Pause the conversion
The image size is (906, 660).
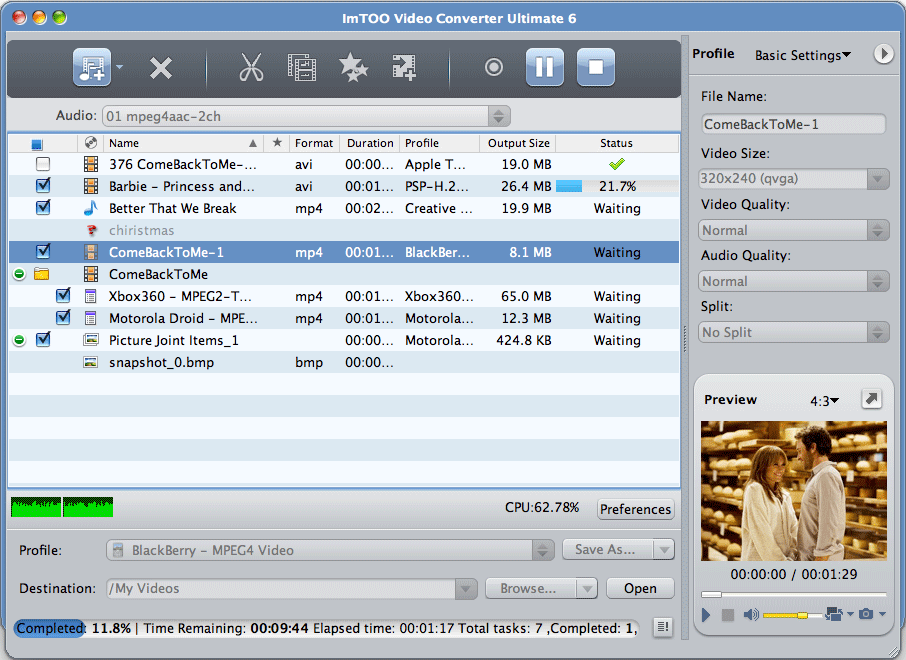tap(544, 67)
